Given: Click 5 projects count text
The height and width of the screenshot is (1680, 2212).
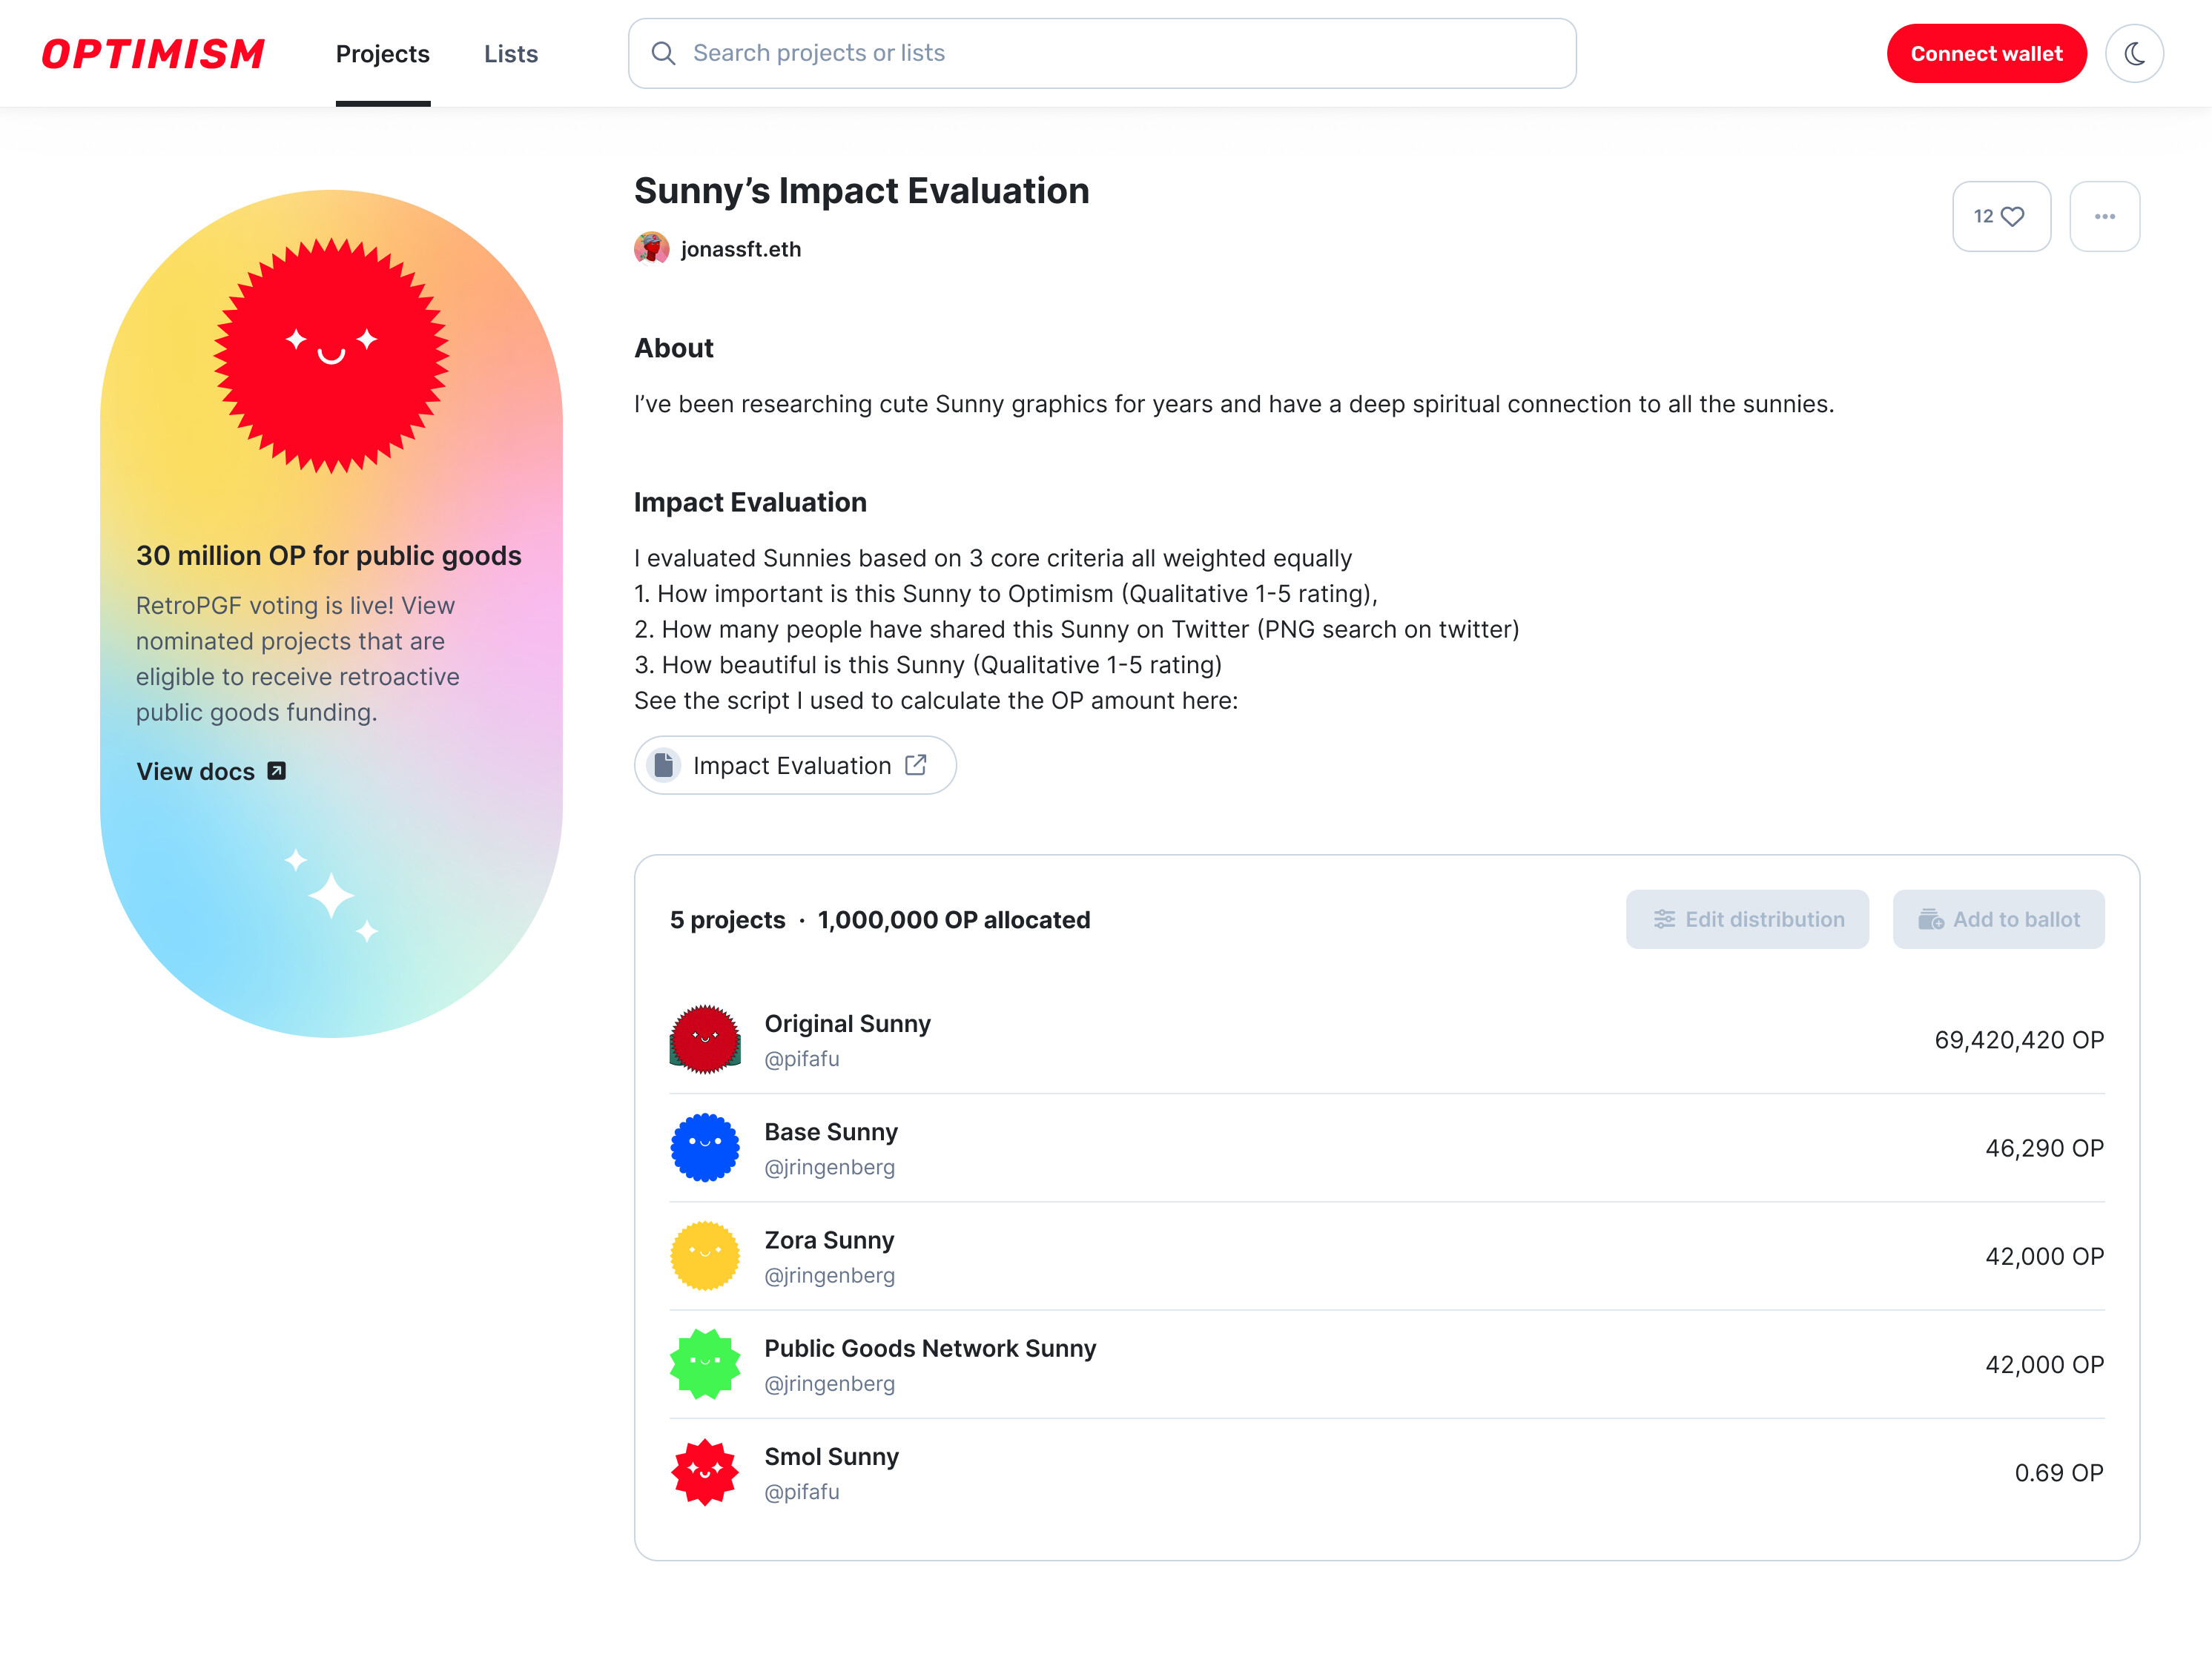Looking at the screenshot, I should click(x=728, y=920).
